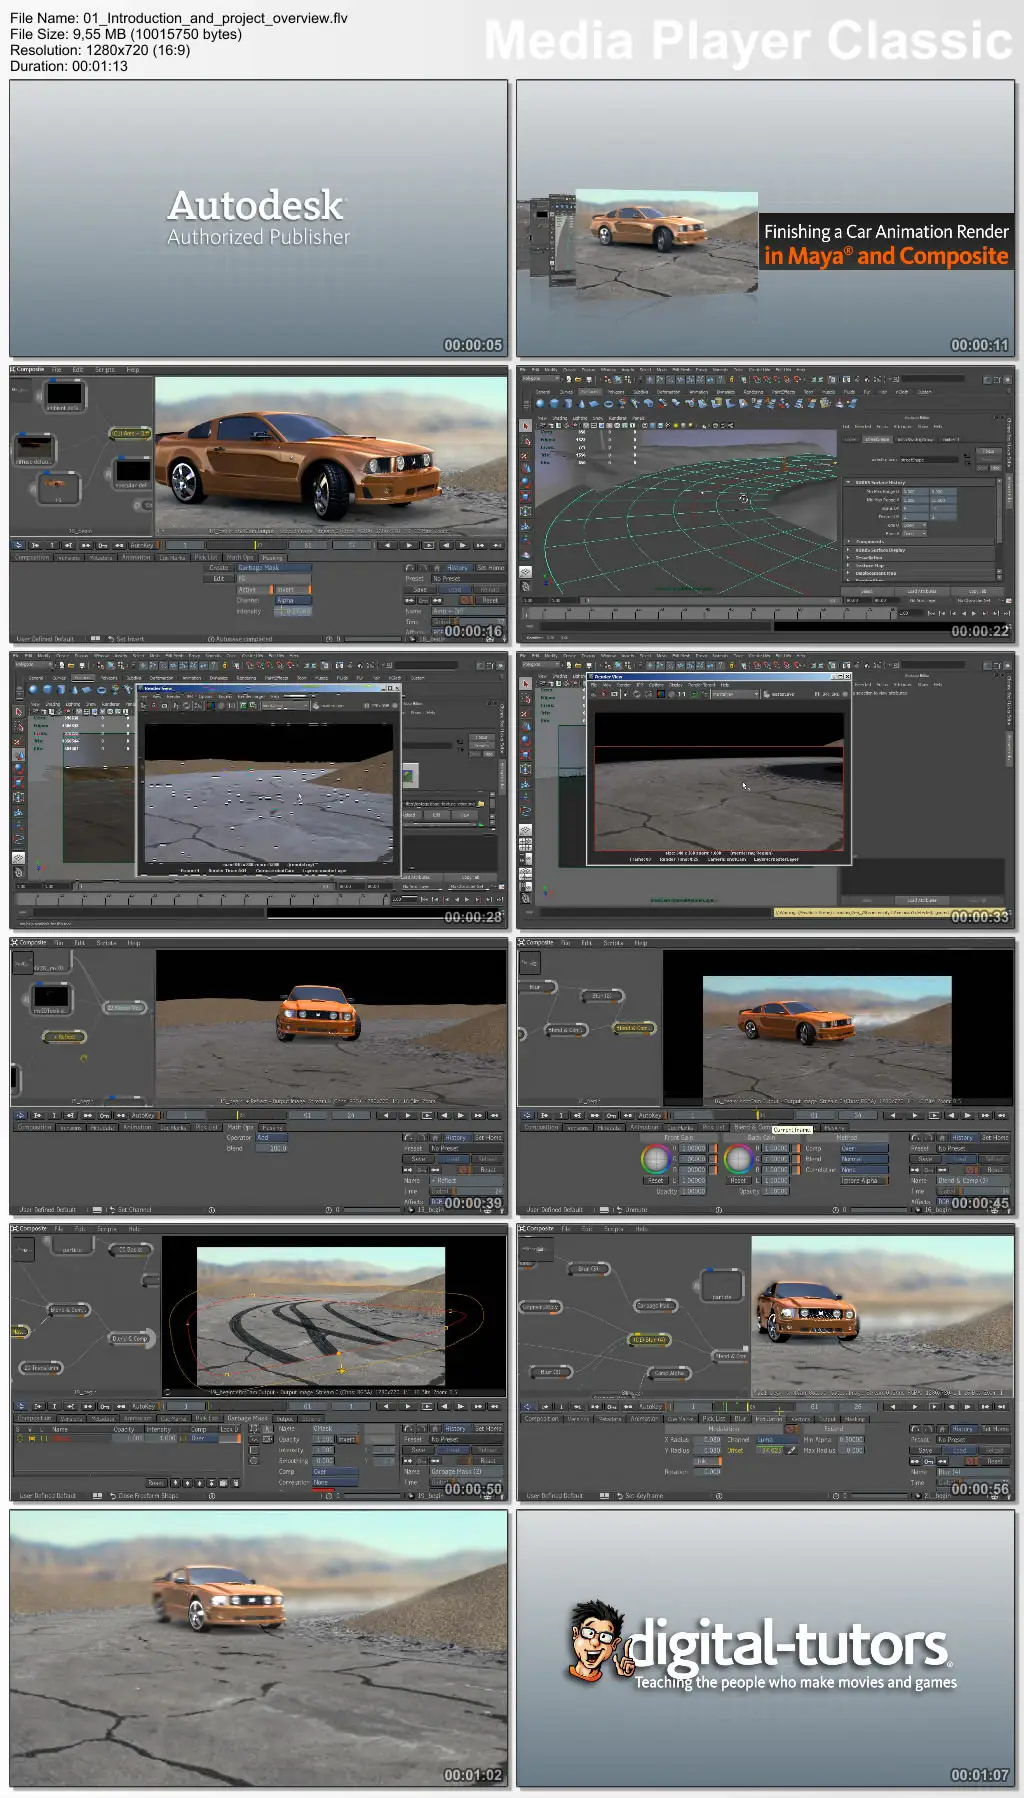The height and width of the screenshot is (1798, 1024).
Task: Open Comp 'Over' dropdown in 00:00:45 thumbnail
Action: click(x=863, y=1148)
